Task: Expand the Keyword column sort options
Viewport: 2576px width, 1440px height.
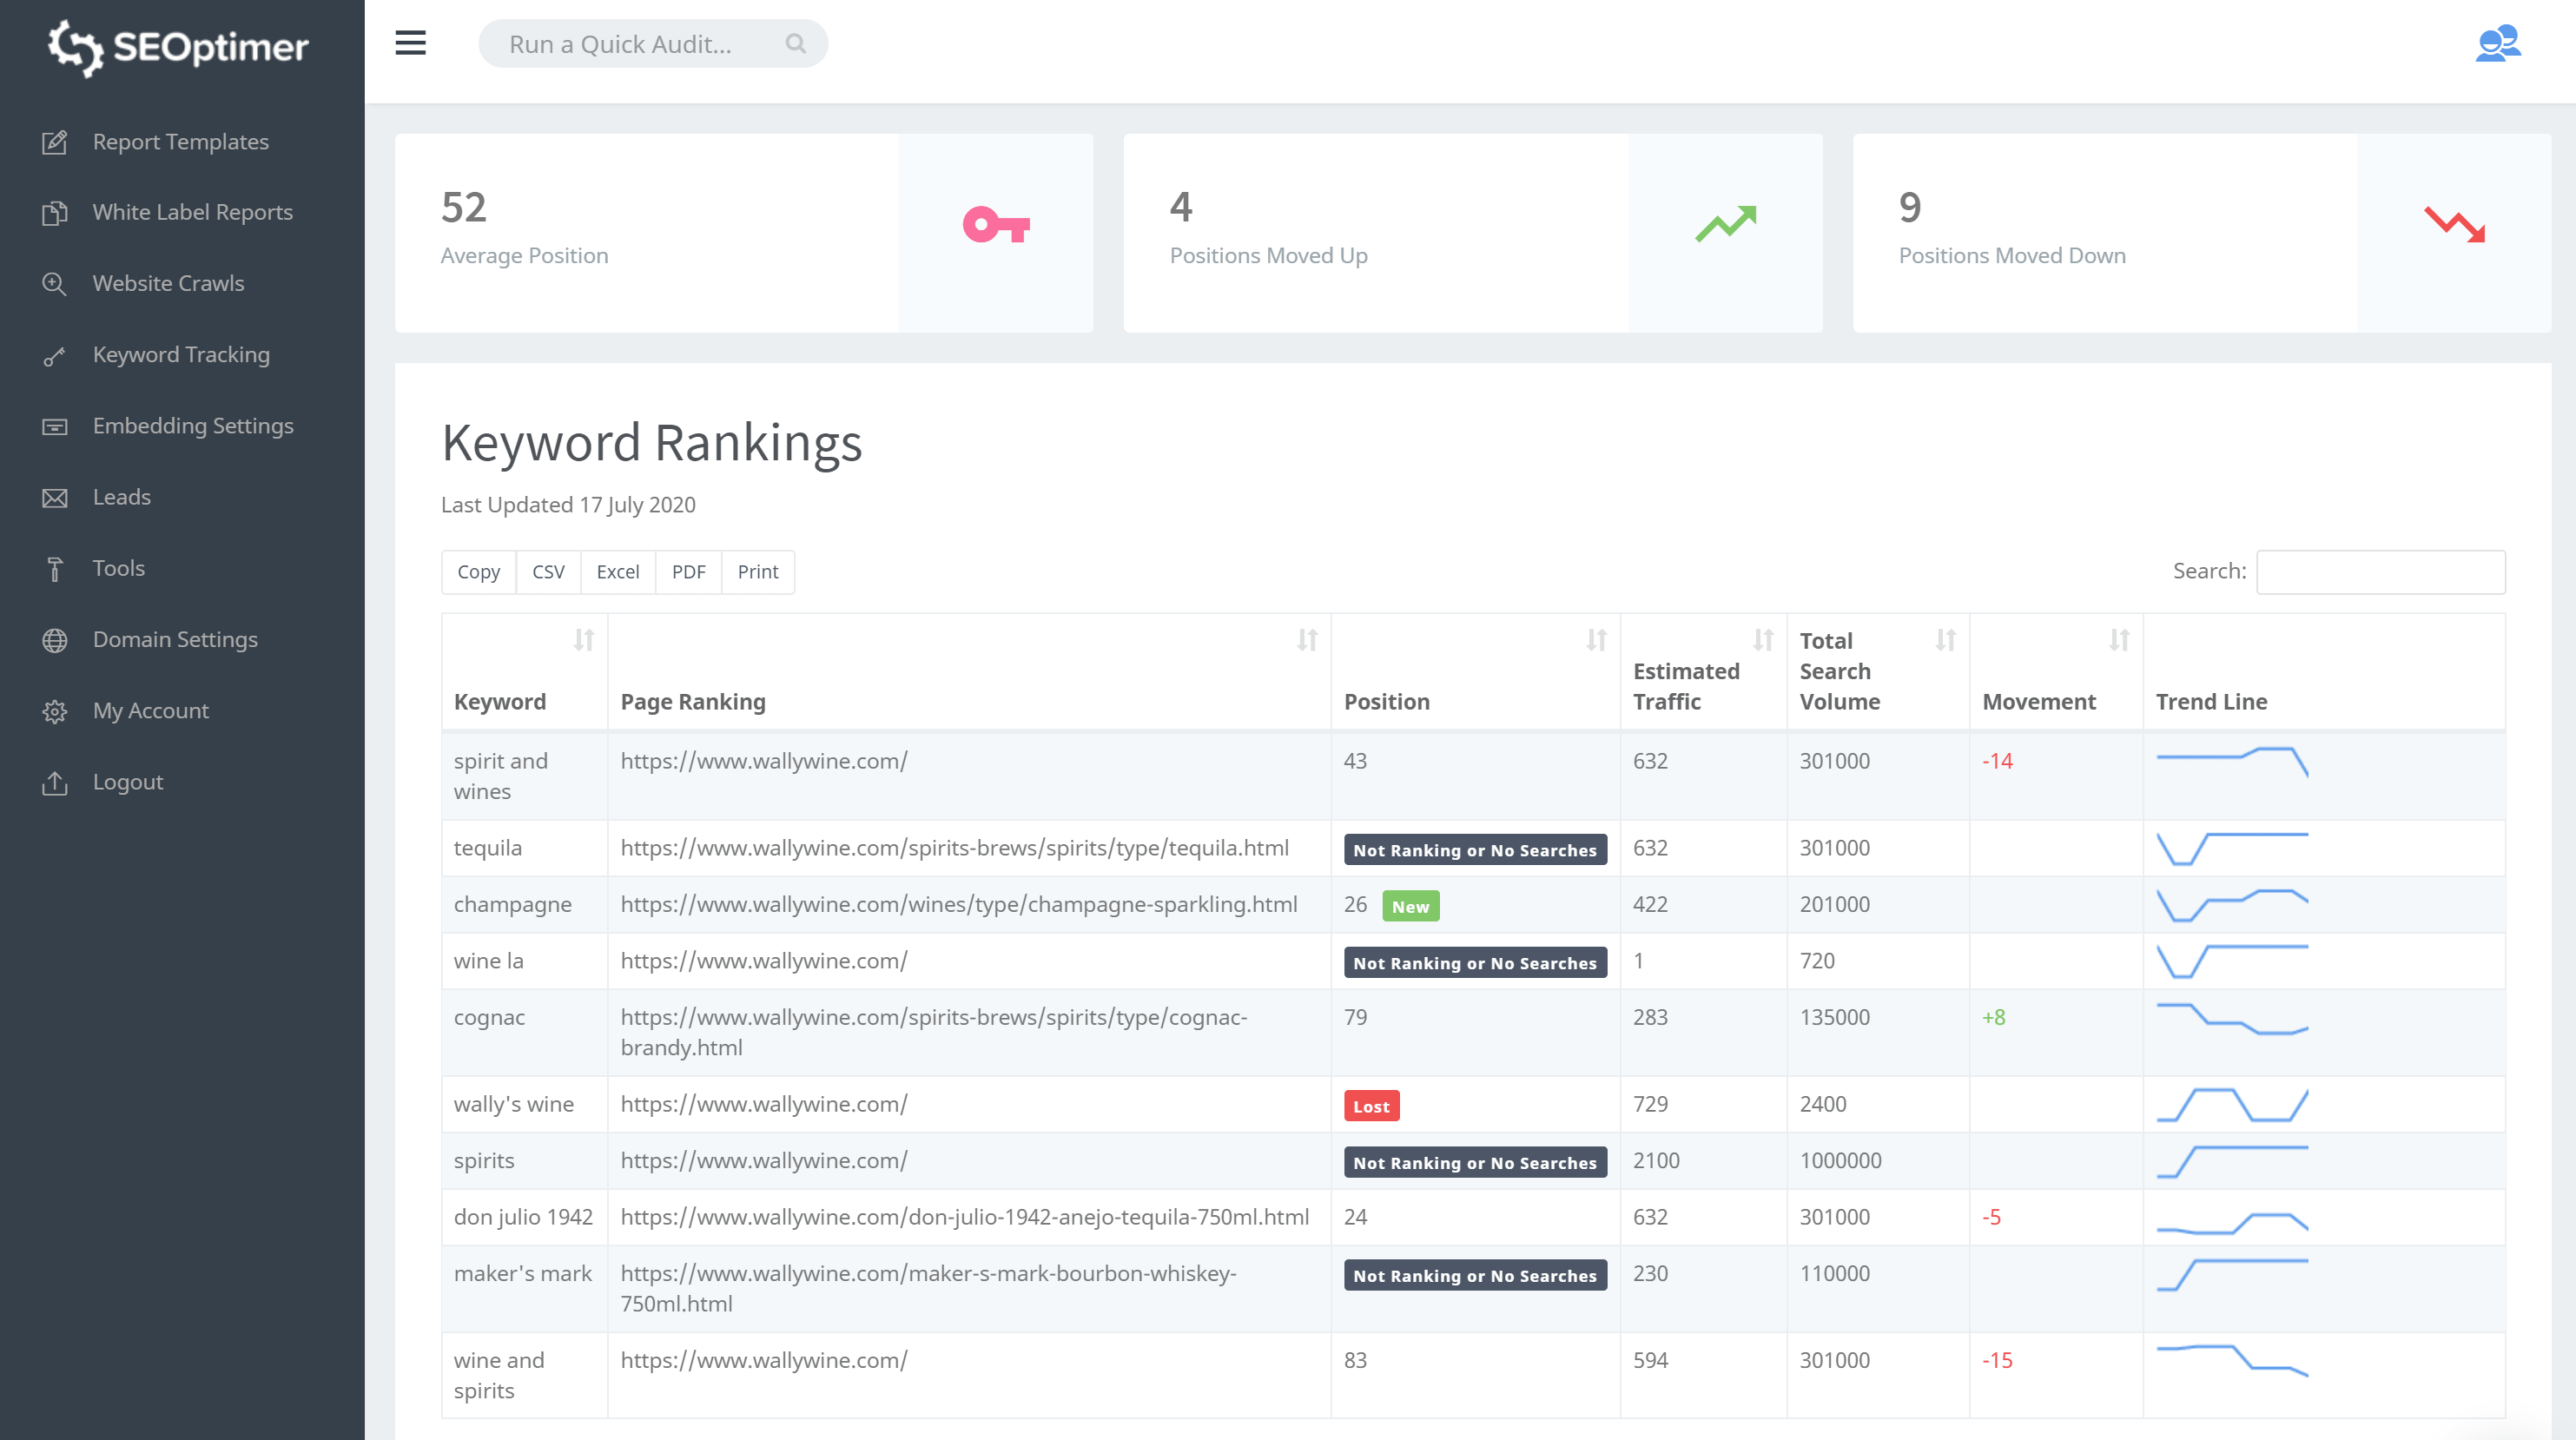Action: (x=585, y=638)
